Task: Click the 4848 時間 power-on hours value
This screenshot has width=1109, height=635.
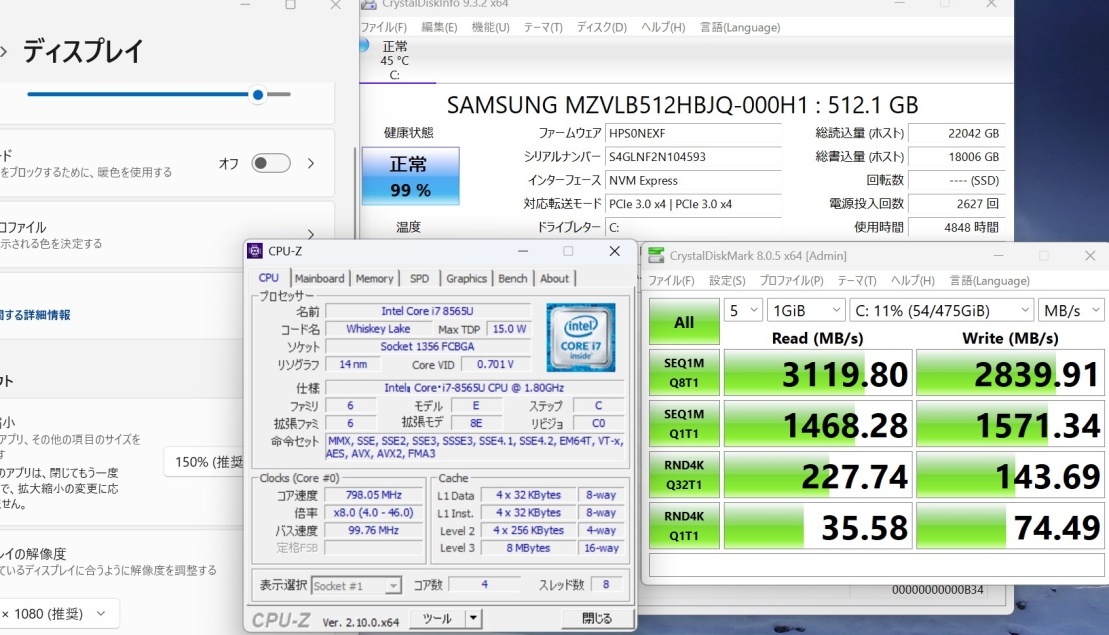Action: coord(956,227)
